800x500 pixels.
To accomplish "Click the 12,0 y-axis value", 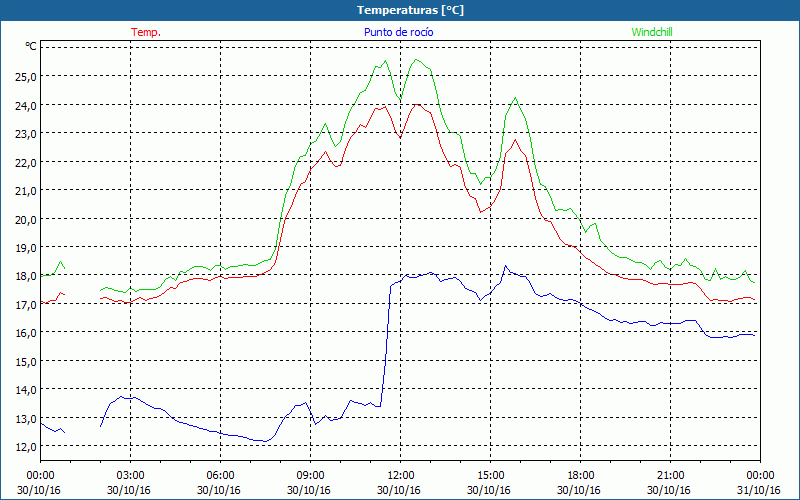I will click(27, 446).
